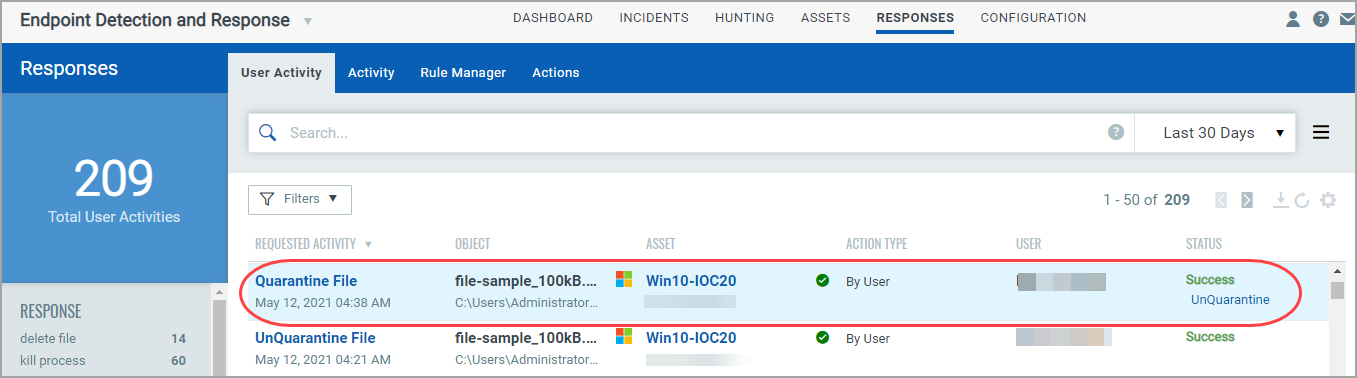This screenshot has width=1357, height=378.
Task: Open the Hunting menu
Action: 745,18
